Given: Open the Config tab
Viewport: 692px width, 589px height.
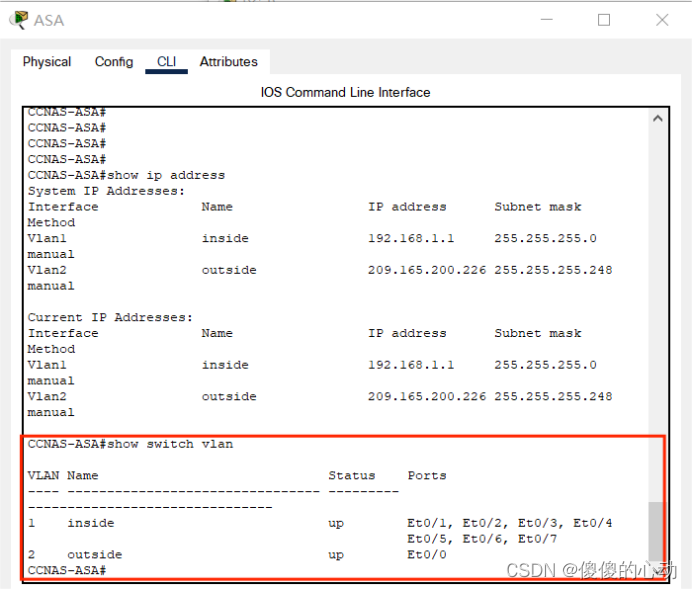Looking at the screenshot, I should click(114, 62).
